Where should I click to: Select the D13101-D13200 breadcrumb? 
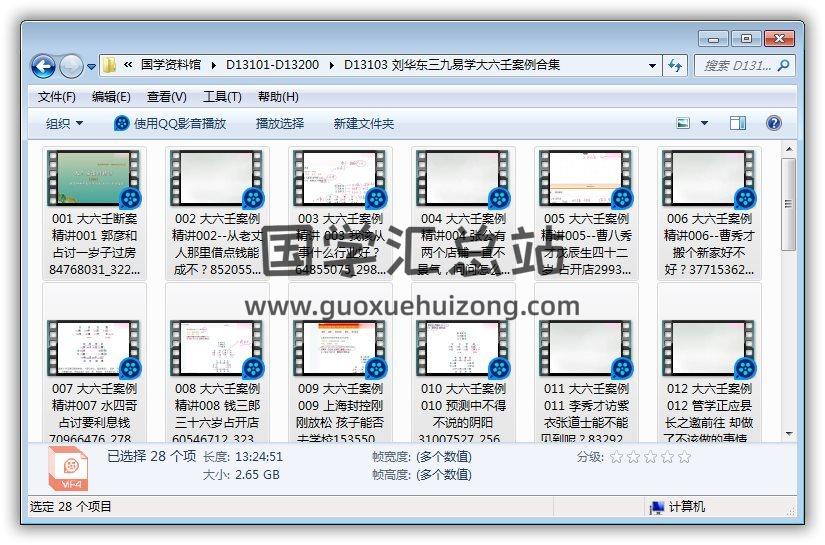[x=272, y=65]
